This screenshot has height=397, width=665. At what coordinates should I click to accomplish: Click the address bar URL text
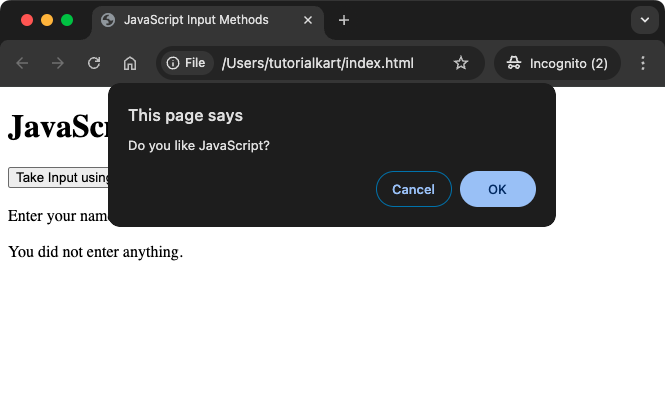(318, 63)
